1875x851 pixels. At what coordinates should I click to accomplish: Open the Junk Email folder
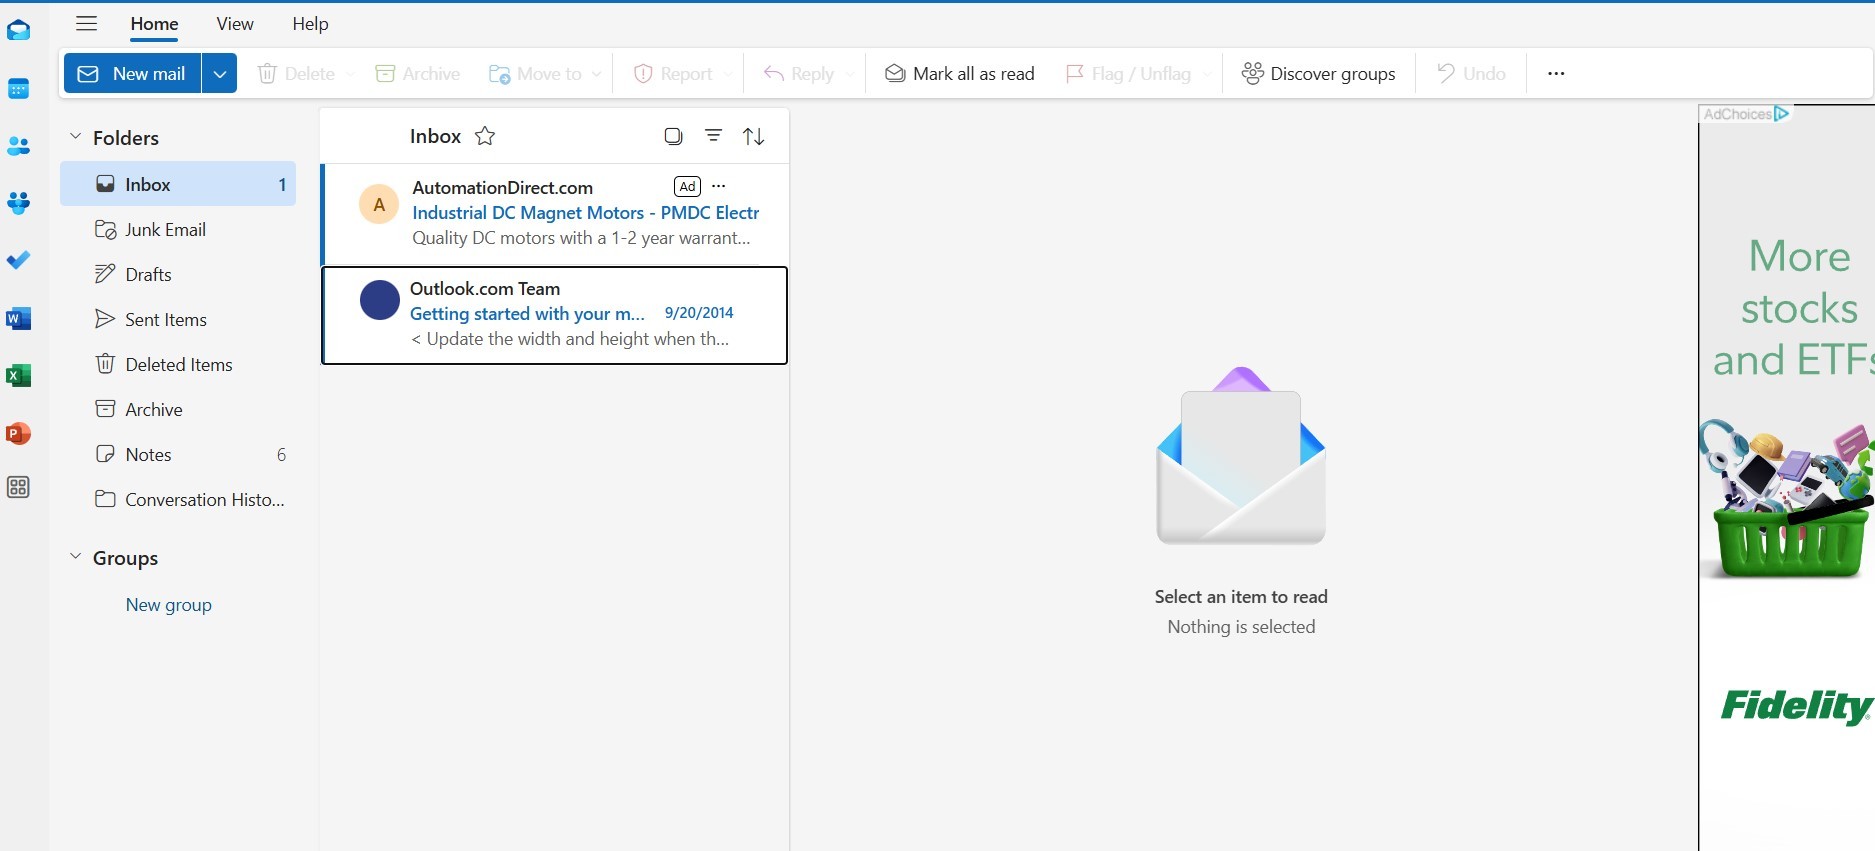pos(178,229)
